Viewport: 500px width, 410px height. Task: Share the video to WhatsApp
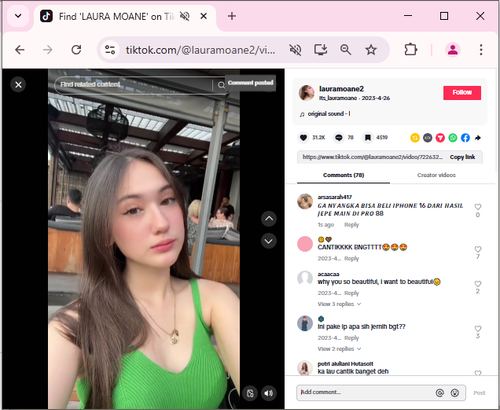[x=453, y=138]
